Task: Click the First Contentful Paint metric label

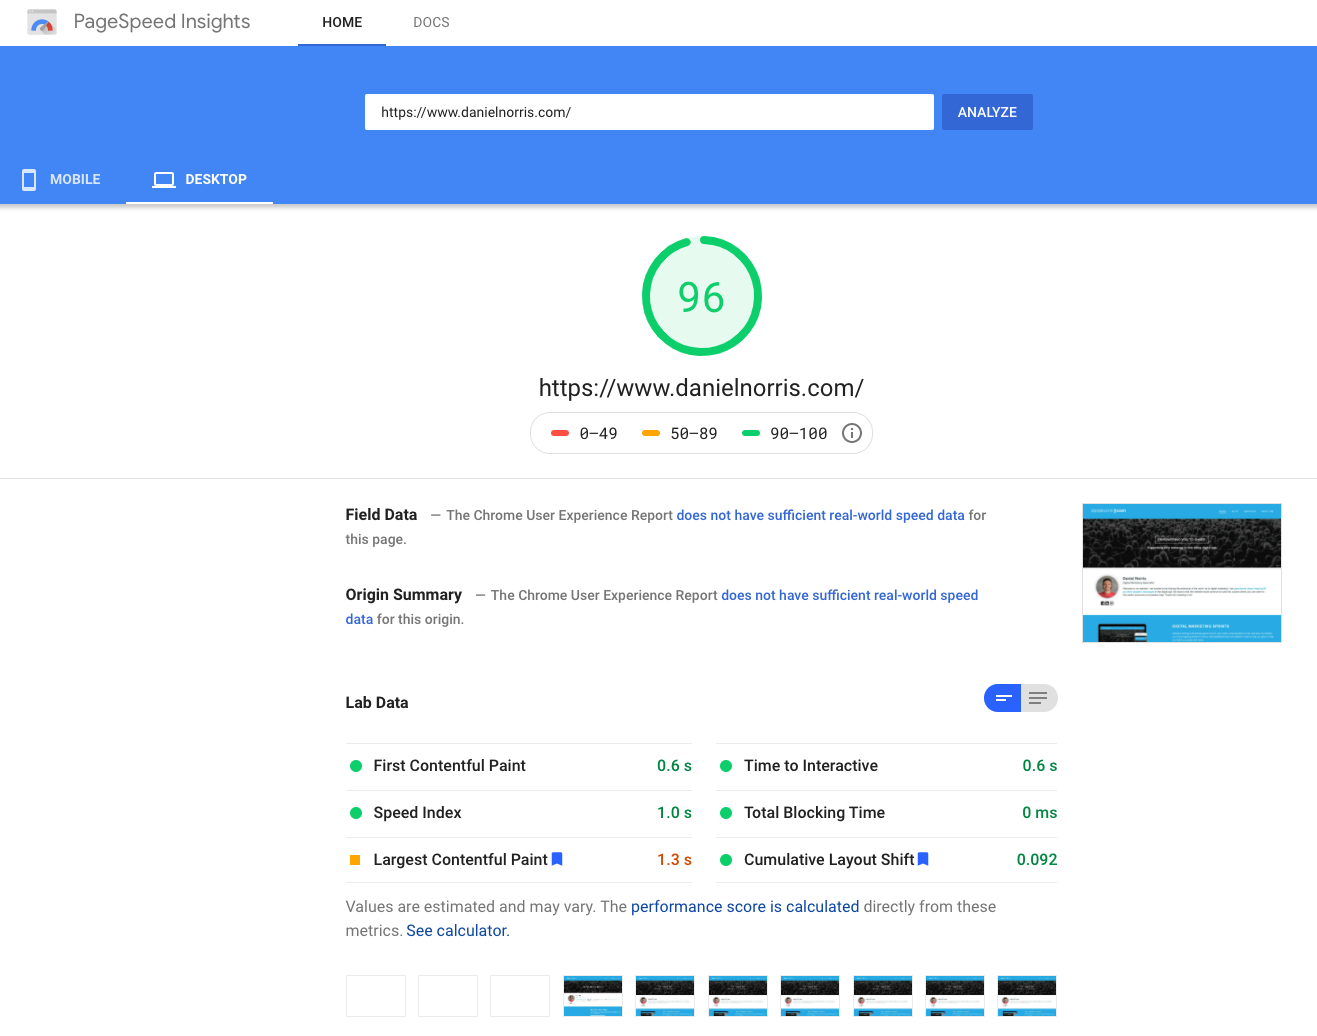Action: [x=449, y=766]
